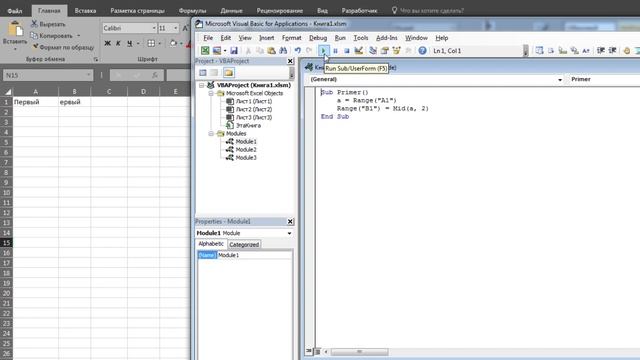Select Module3 in project tree
This screenshot has height=360, width=640.
(246, 158)
